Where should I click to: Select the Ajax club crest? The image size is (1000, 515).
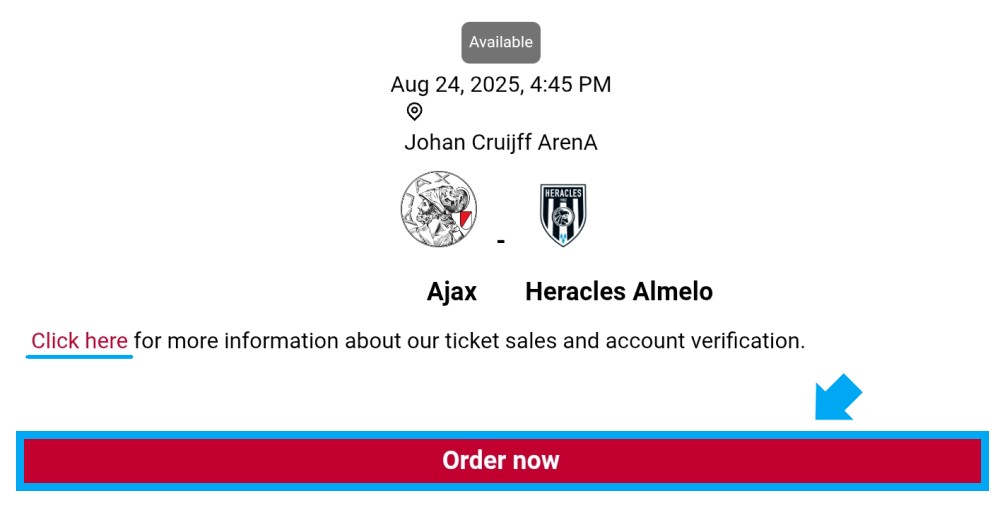pos(439,209)
